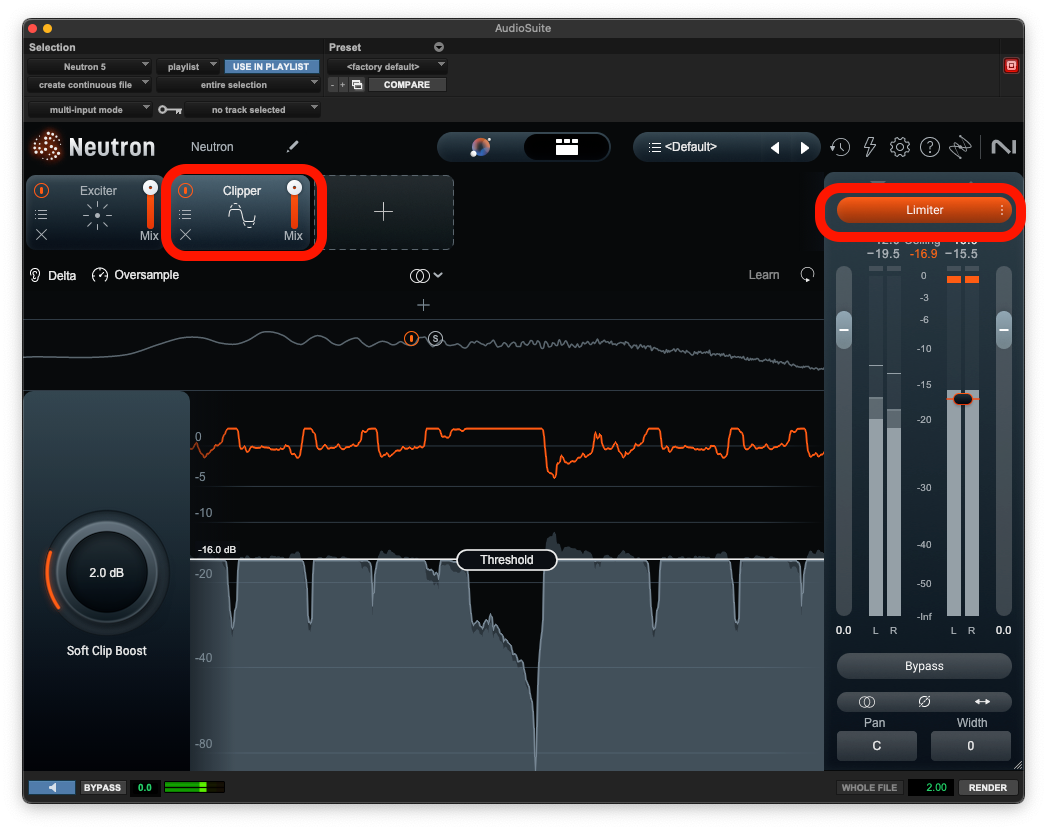
Task: Open Neutron settings gear
Action: tap(899, 147)
